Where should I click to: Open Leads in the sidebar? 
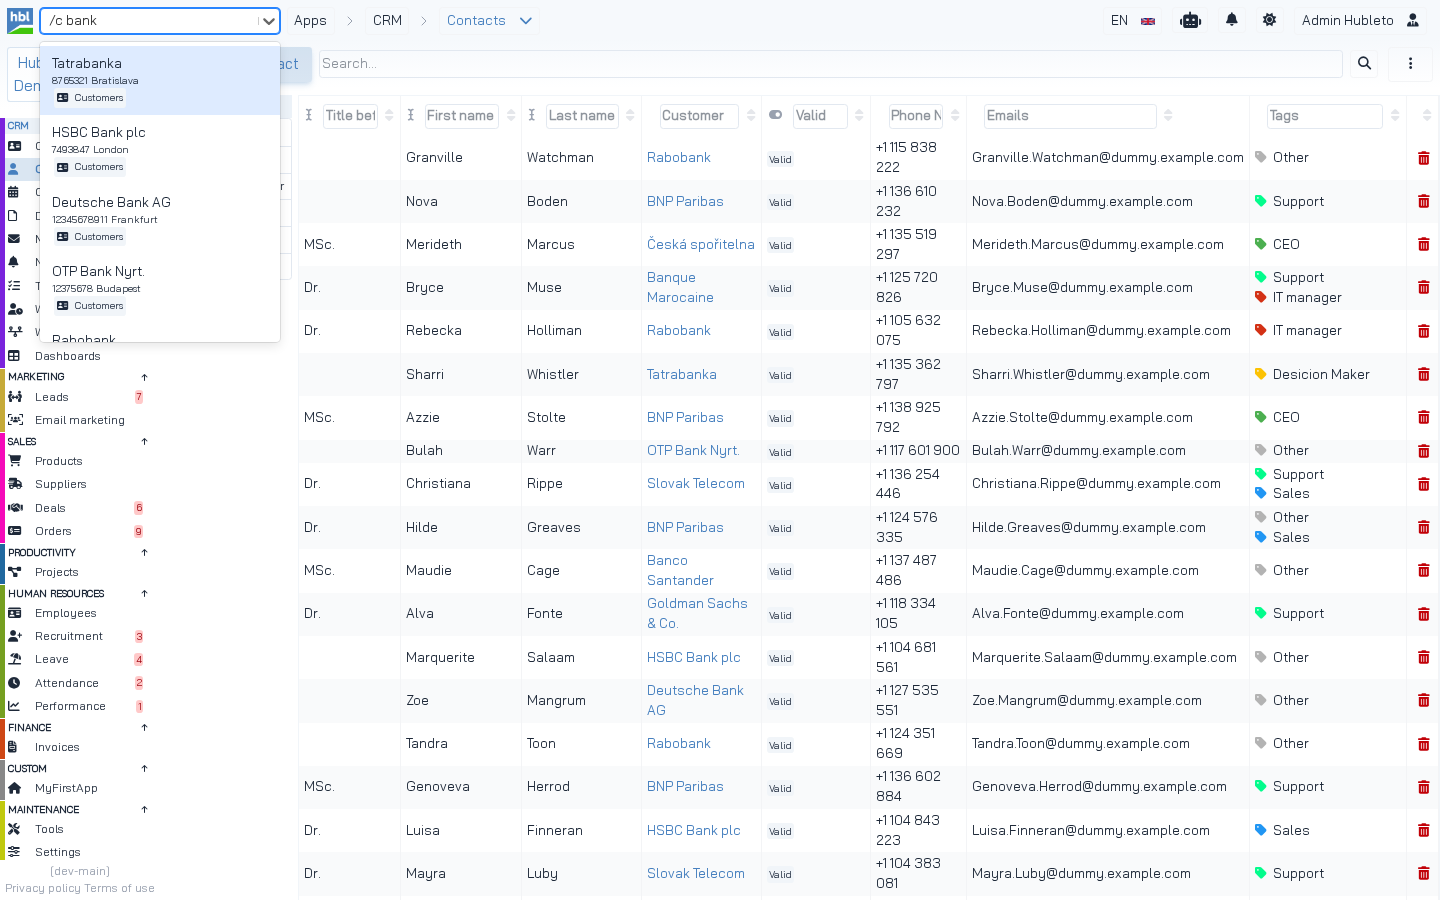52,397
